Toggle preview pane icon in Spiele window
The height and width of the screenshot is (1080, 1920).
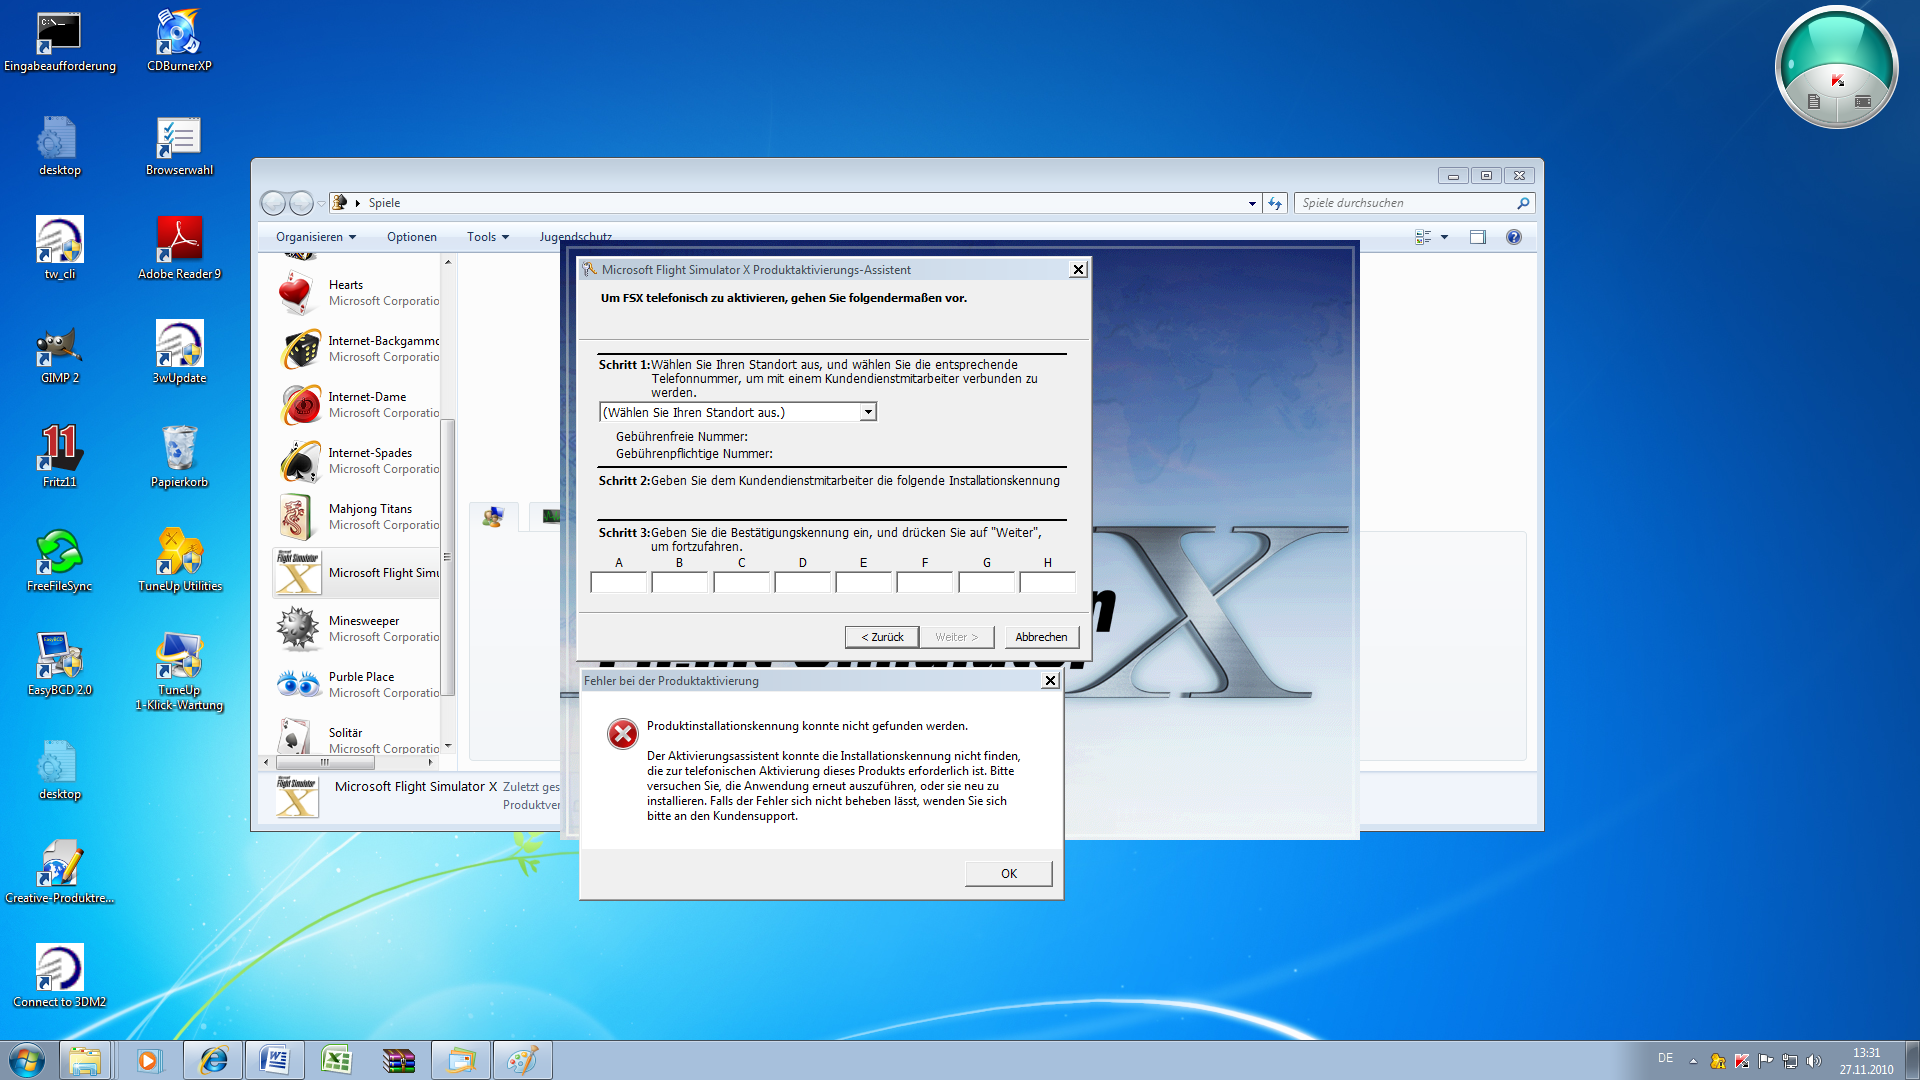pos(1478,237)
